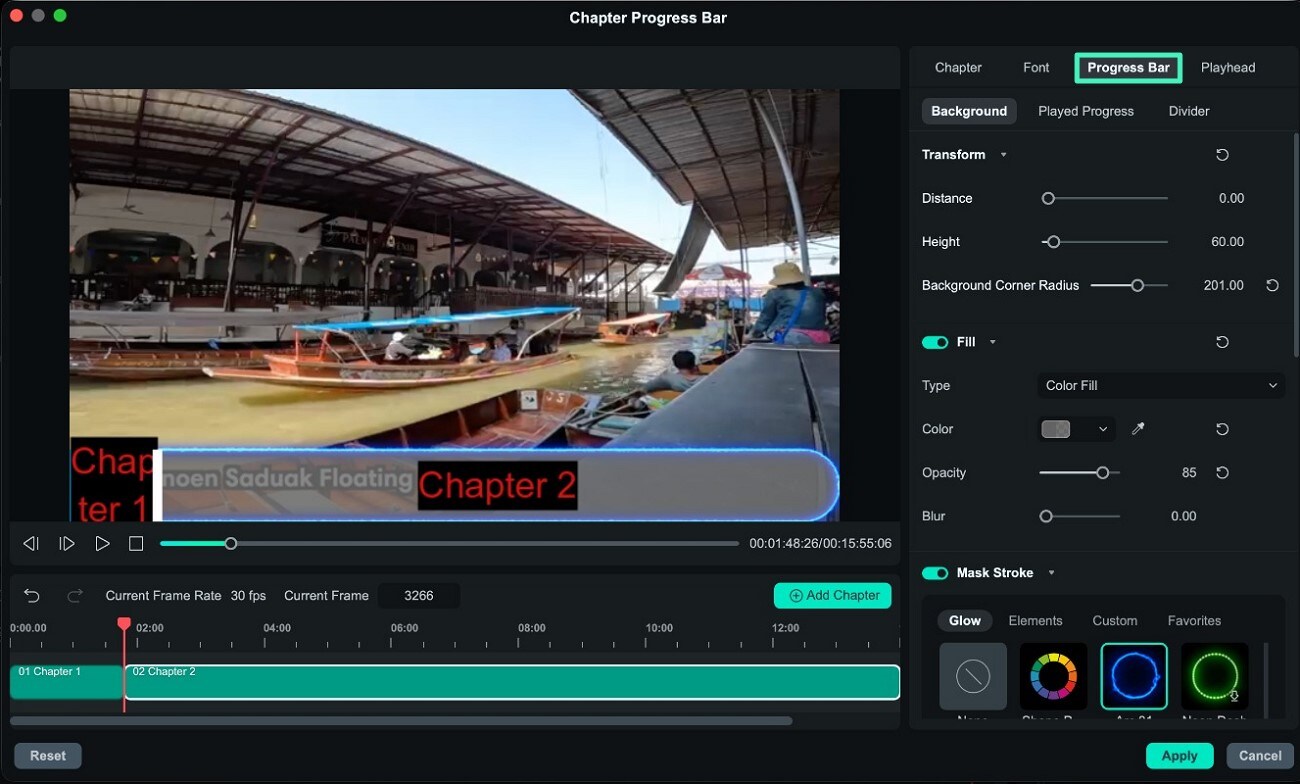
Task: Play the chapter preview
Action: click(x=102, y=544)
